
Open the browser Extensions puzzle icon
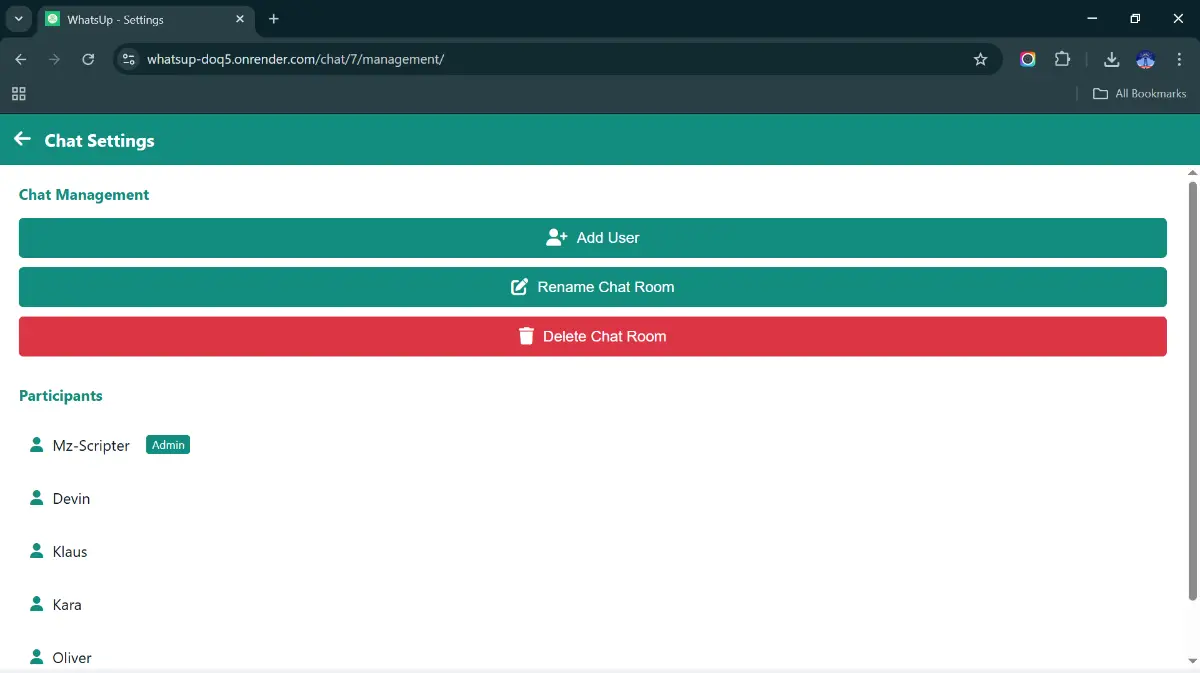[1062, 59]
